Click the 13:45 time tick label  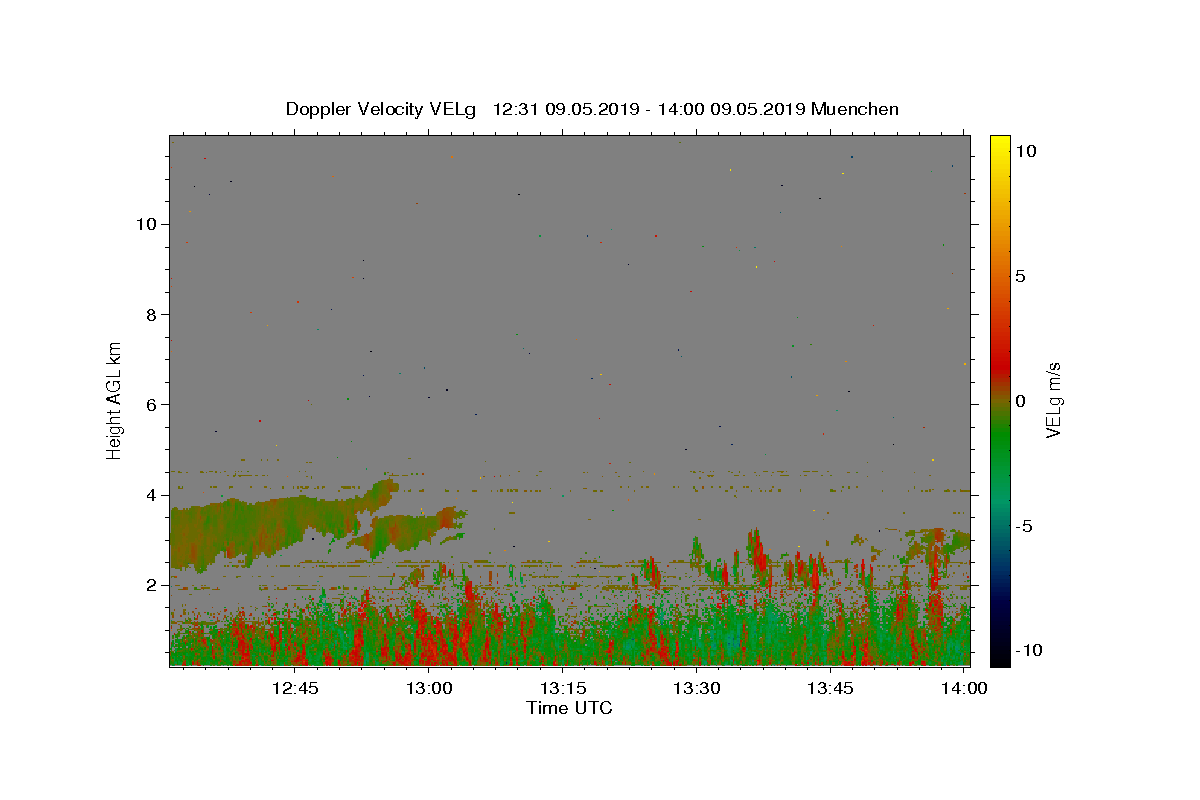[x=830, y=688]
